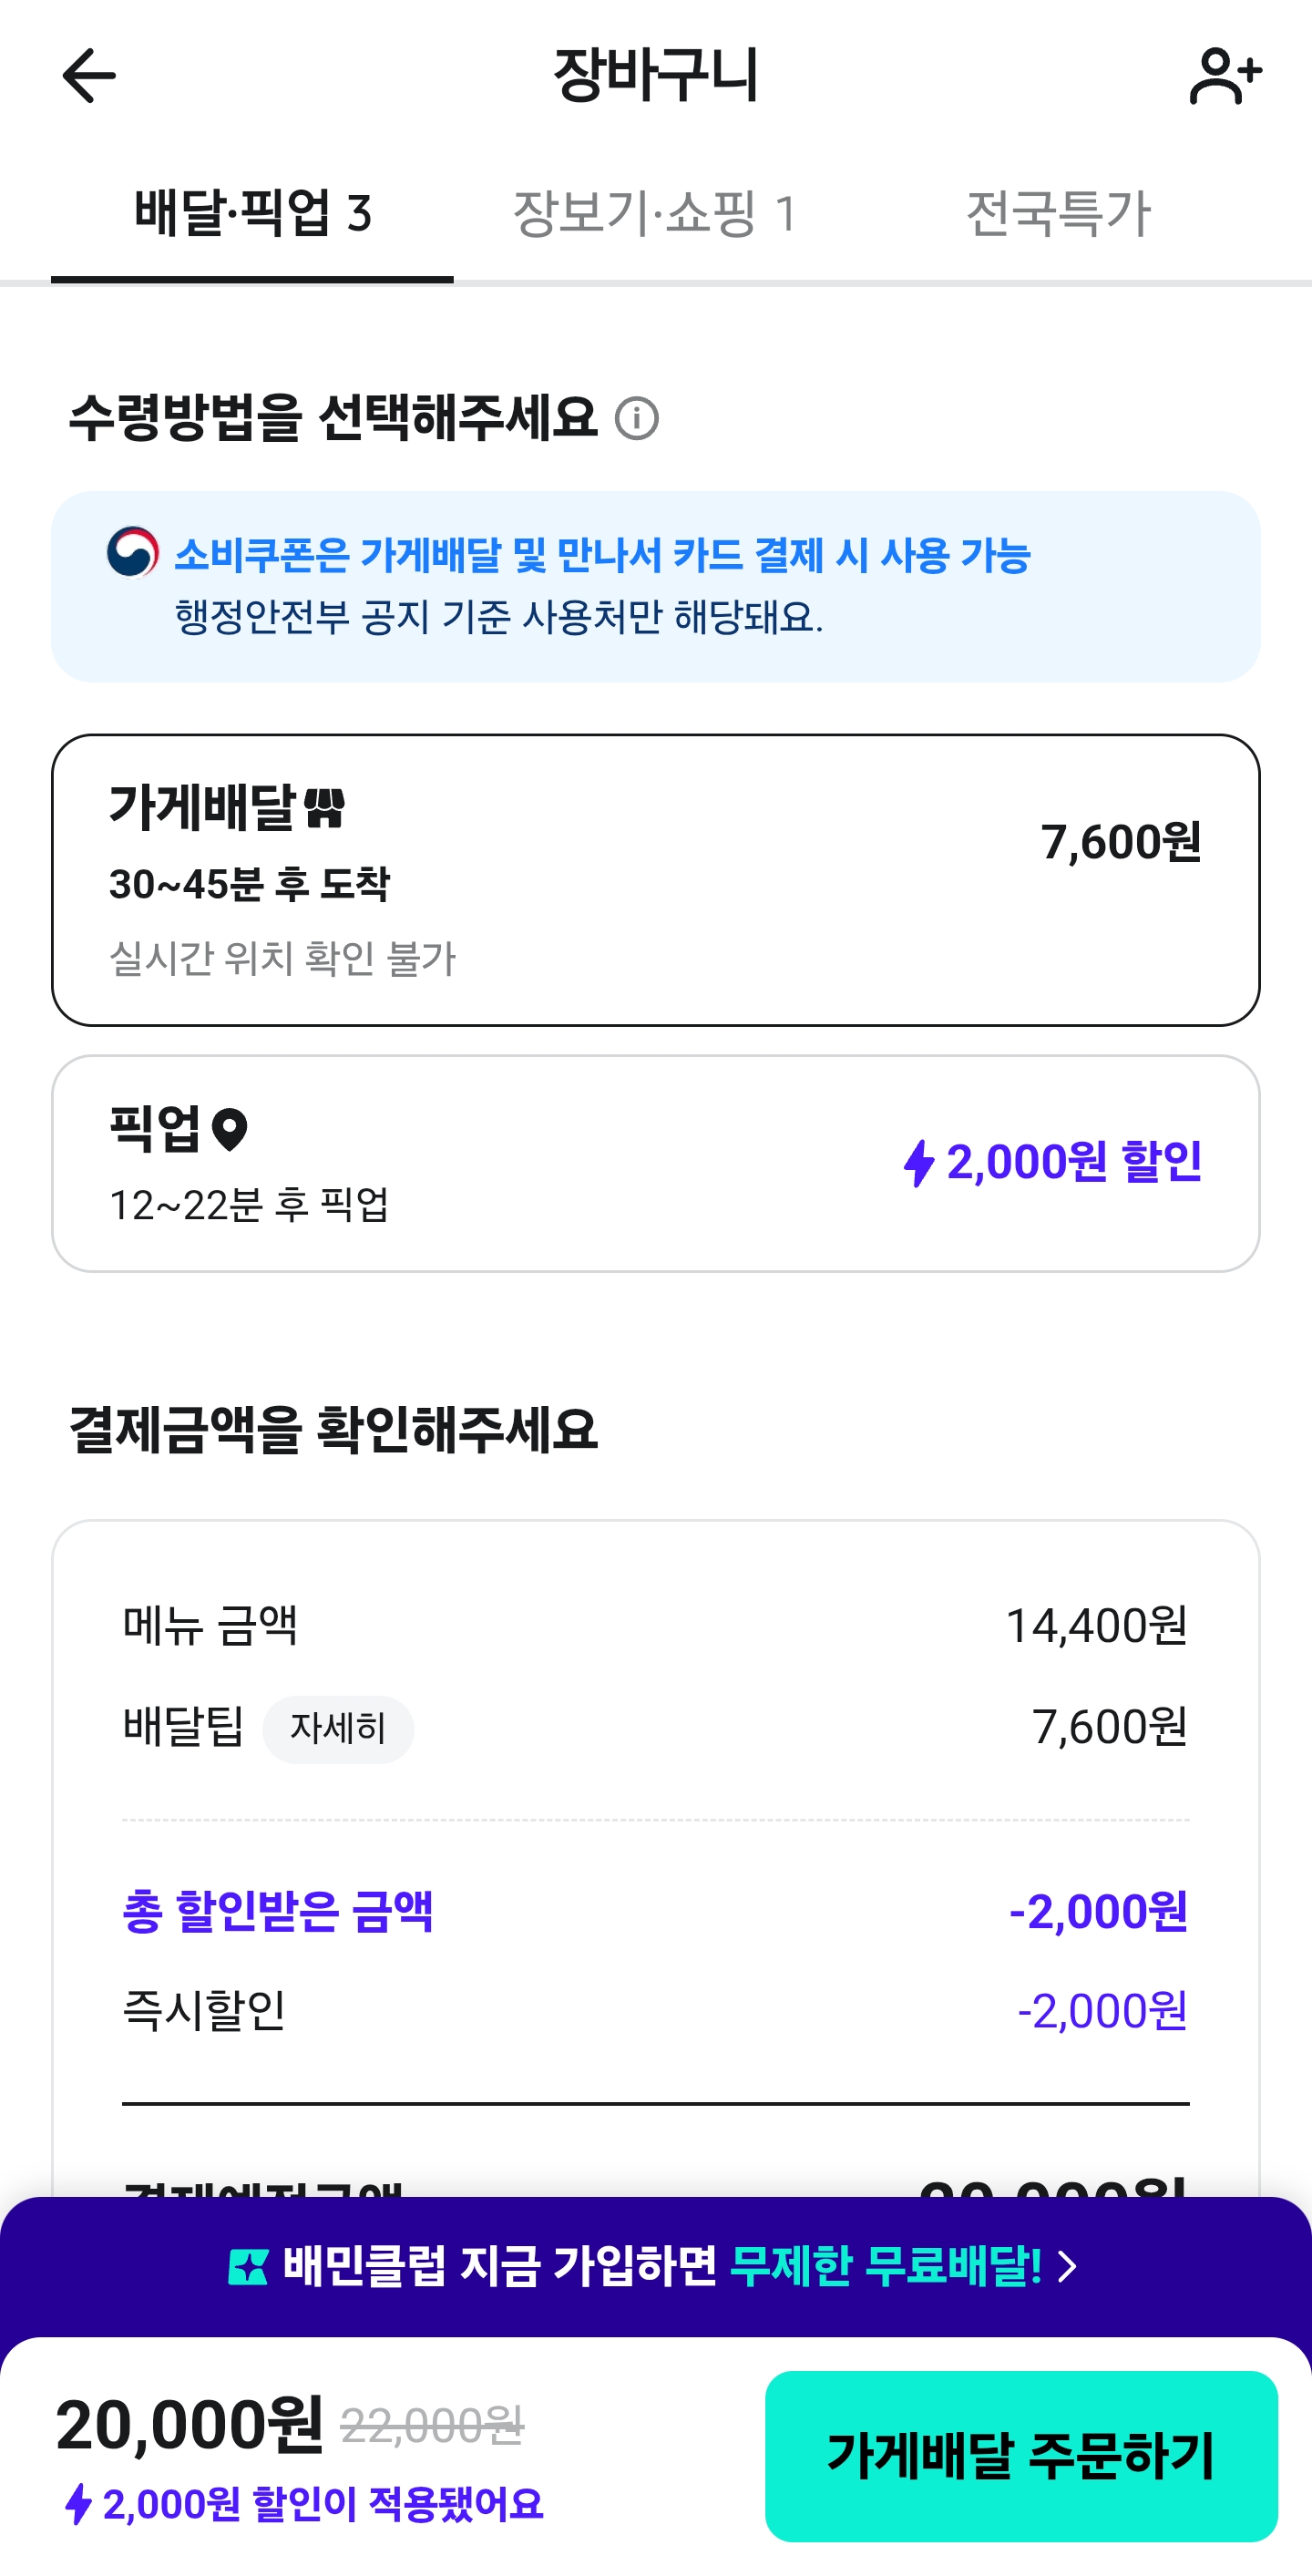Tap the back arrow icon
The image size is (1312, 2576).
[89, 76]
